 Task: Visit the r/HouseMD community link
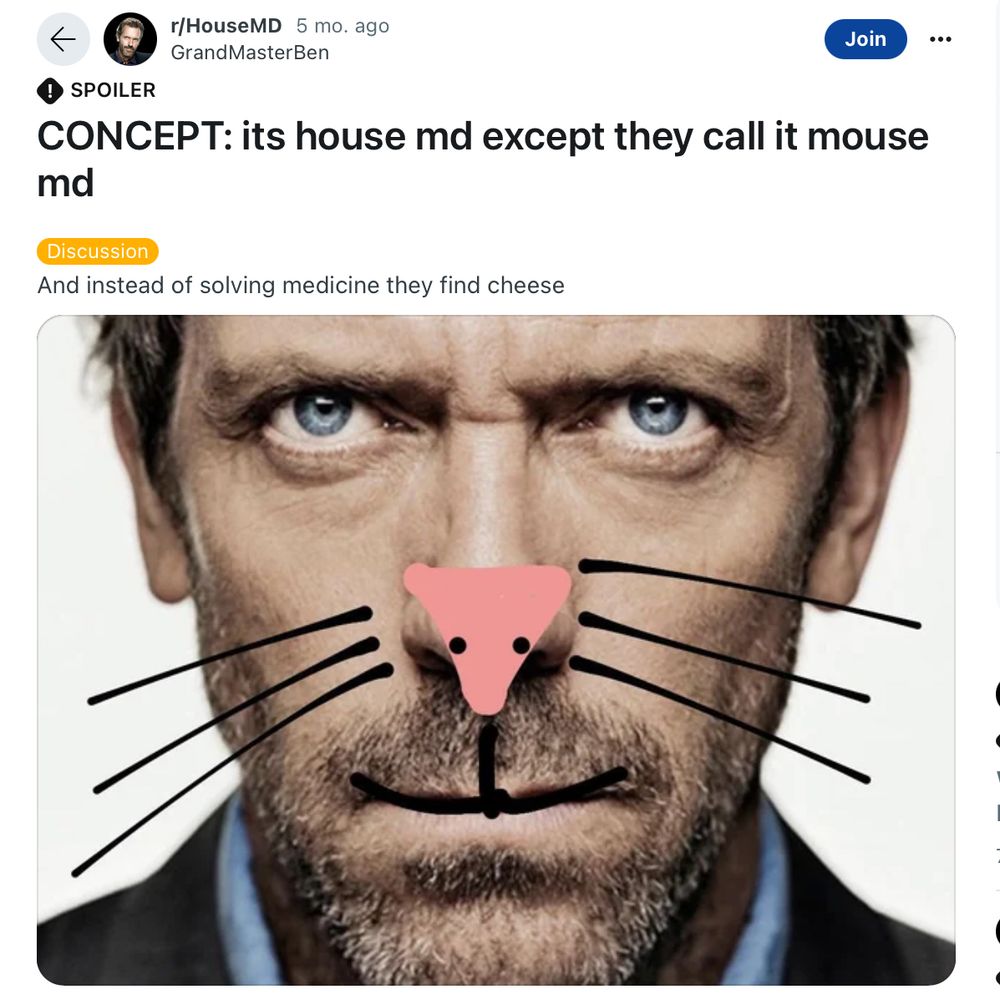click(x=226, y=26)
